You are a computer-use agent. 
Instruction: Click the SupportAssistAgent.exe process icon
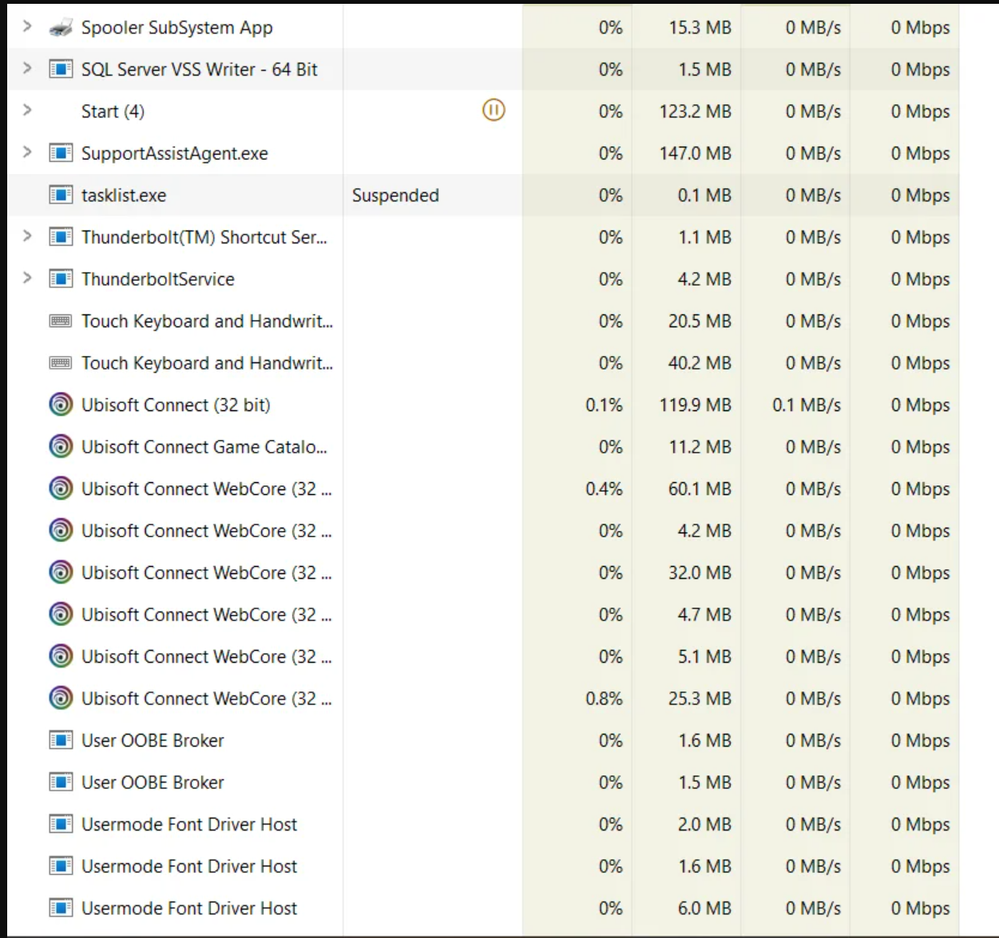point(61,154)
